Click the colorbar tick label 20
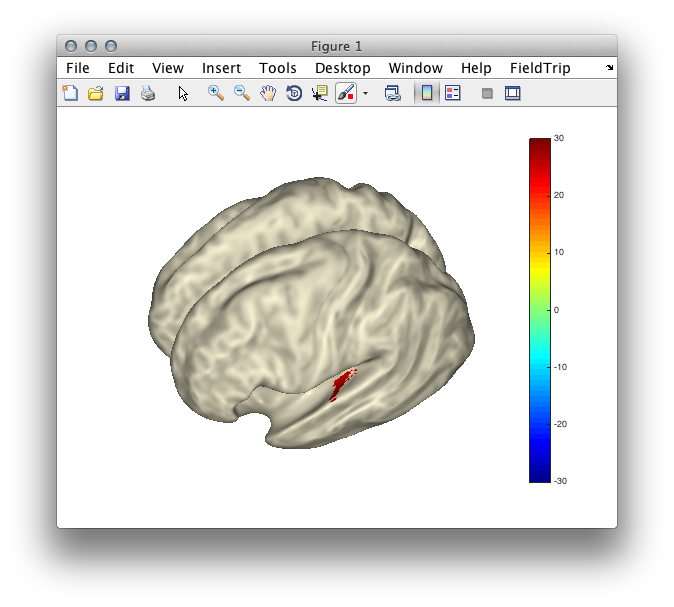Image resolution: width=674 pixels, height=607 pixels. point(559,195)
